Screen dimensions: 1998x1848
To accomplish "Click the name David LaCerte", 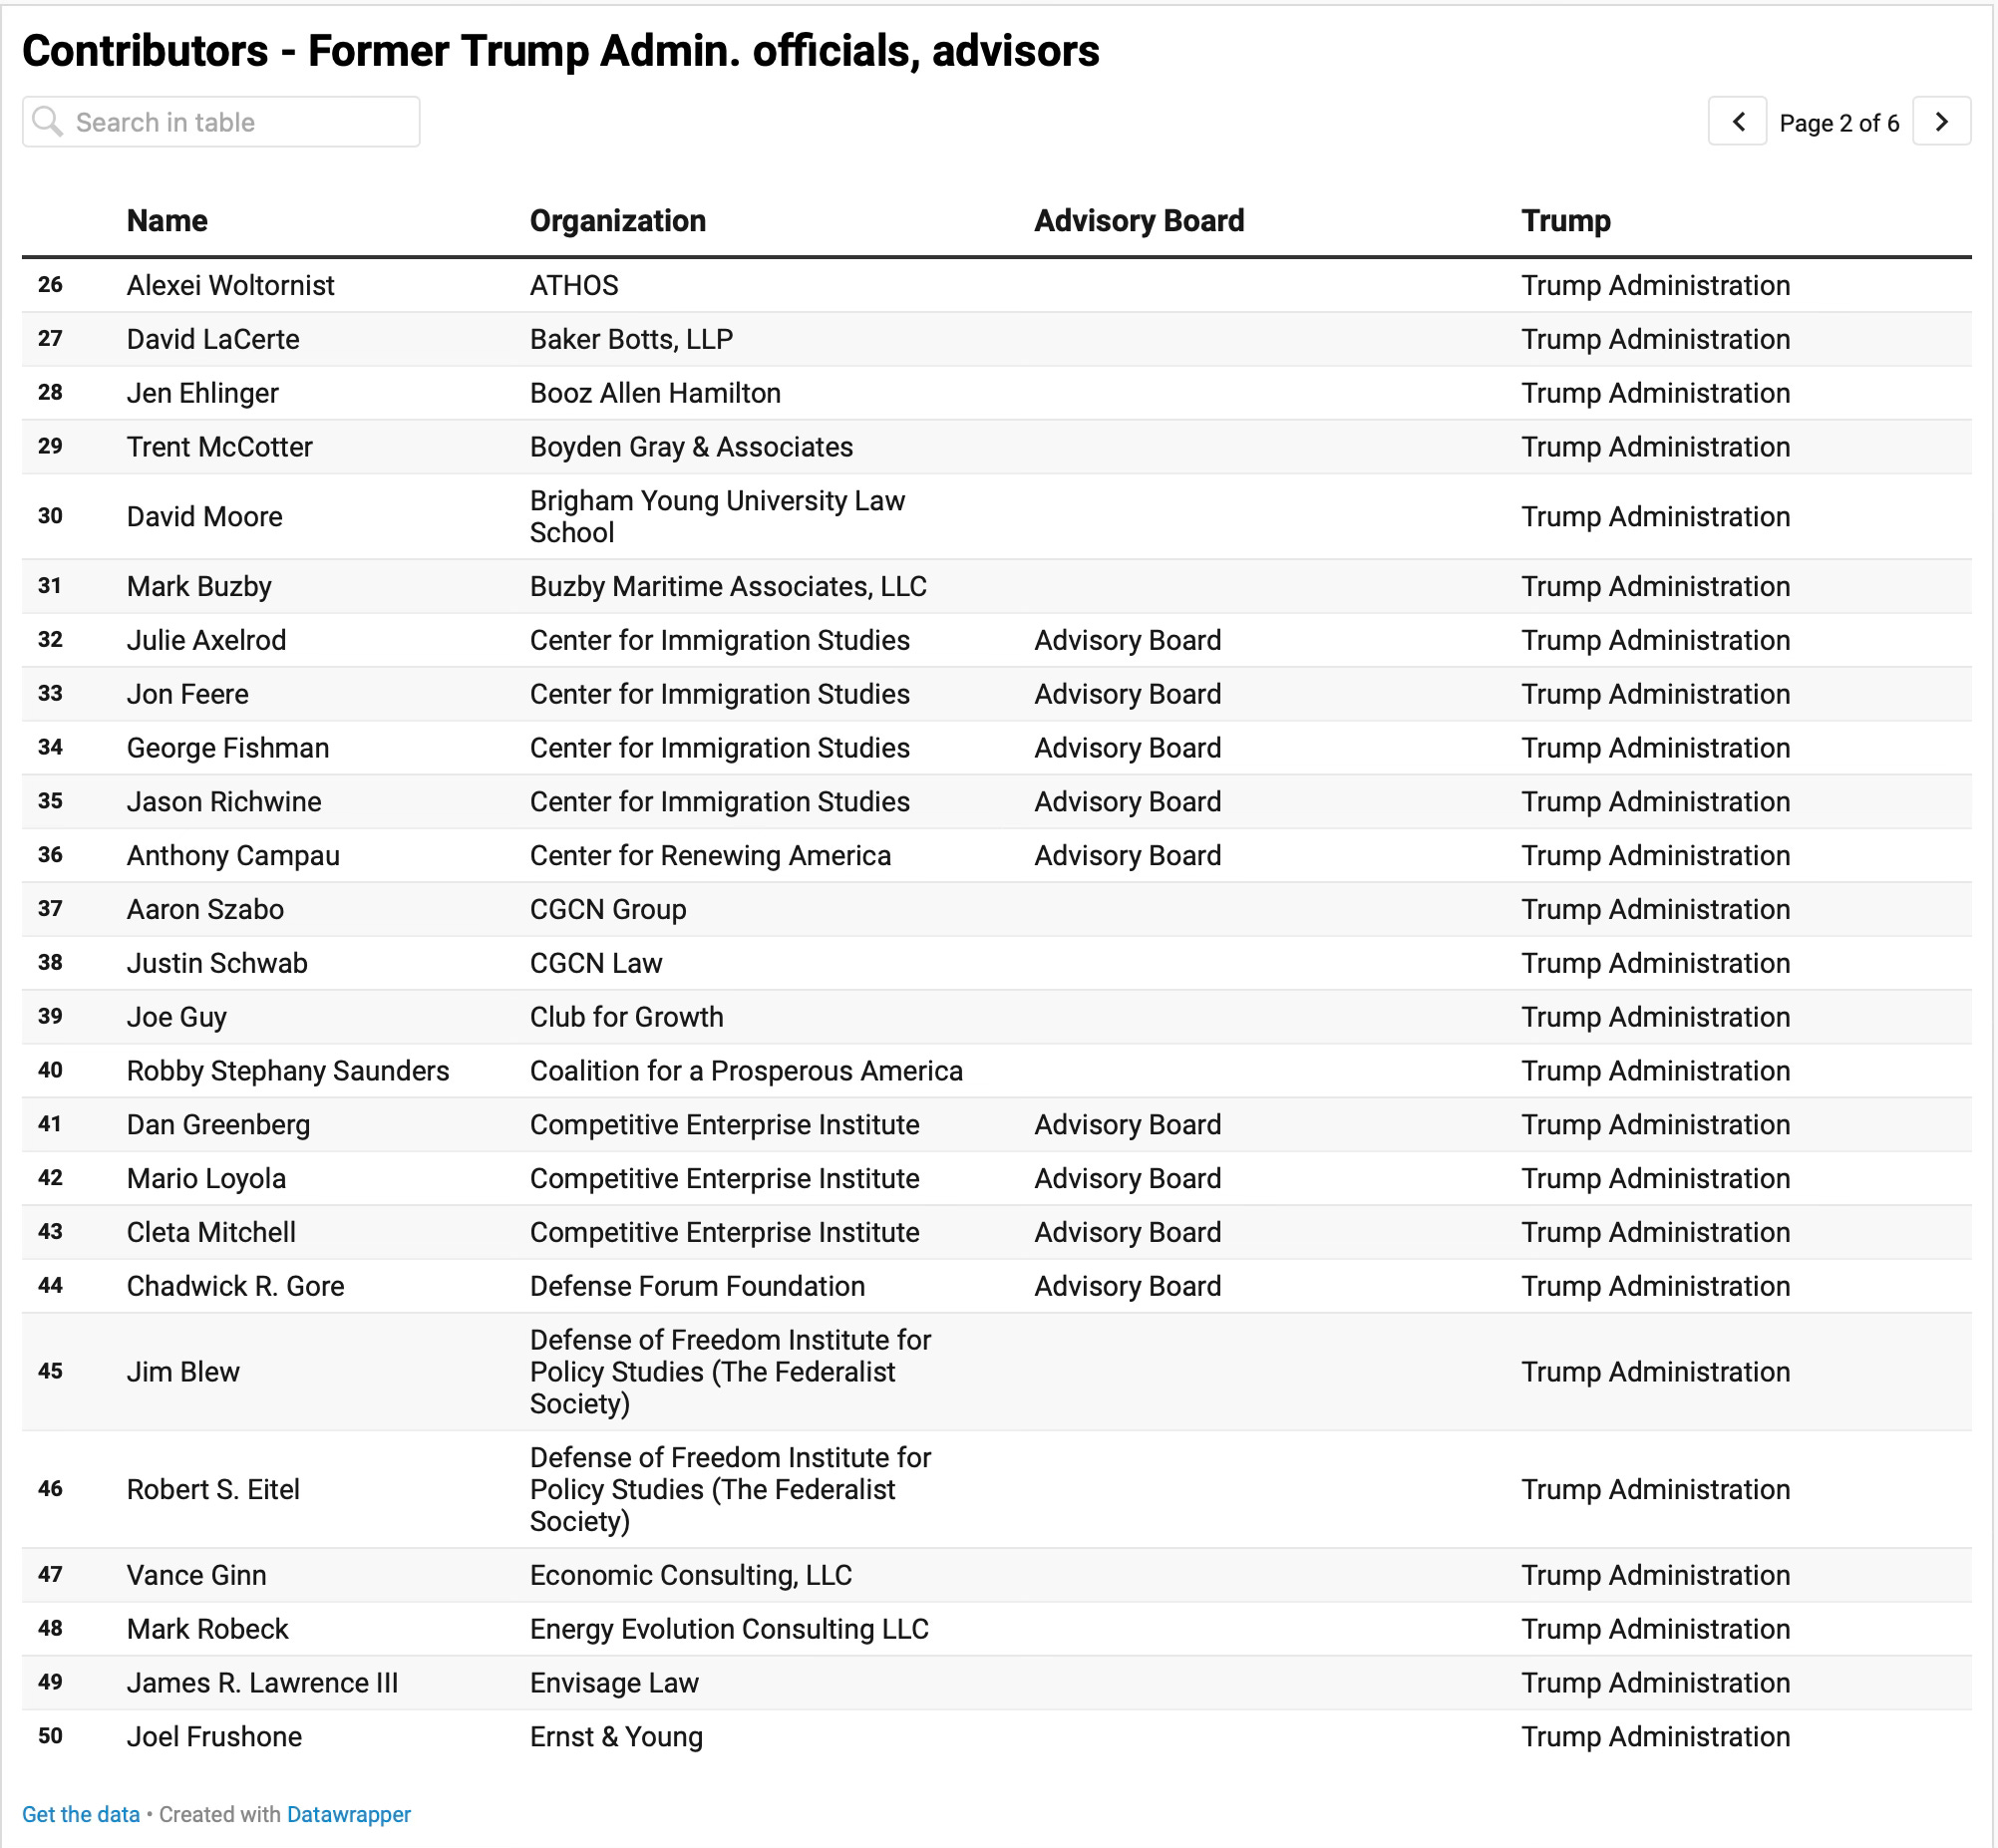I will (213, 340).
